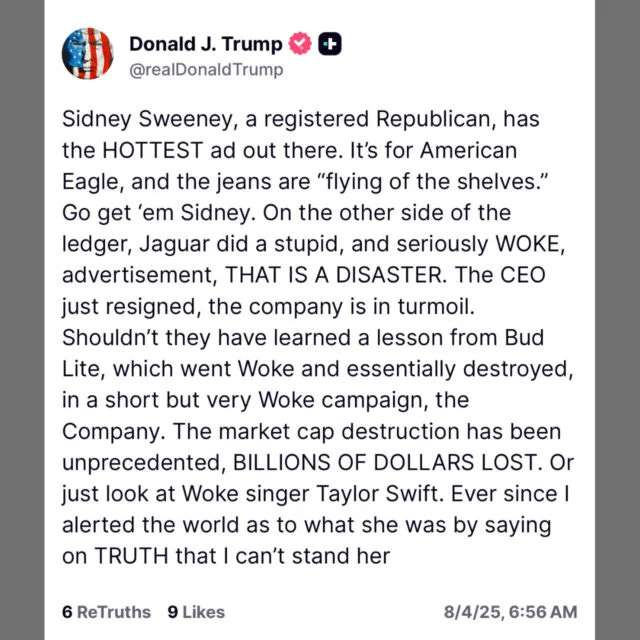This screenshot has height=640, width=640.
Task: Open the @realDonaldTrump handle
Action: click(x=206, y=70)
